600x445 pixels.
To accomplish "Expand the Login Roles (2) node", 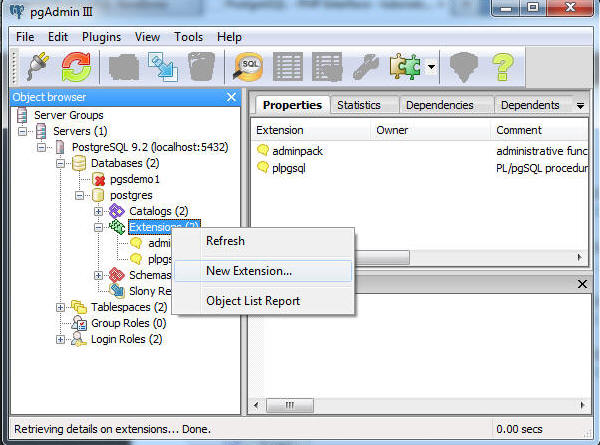I will (60, 339).
